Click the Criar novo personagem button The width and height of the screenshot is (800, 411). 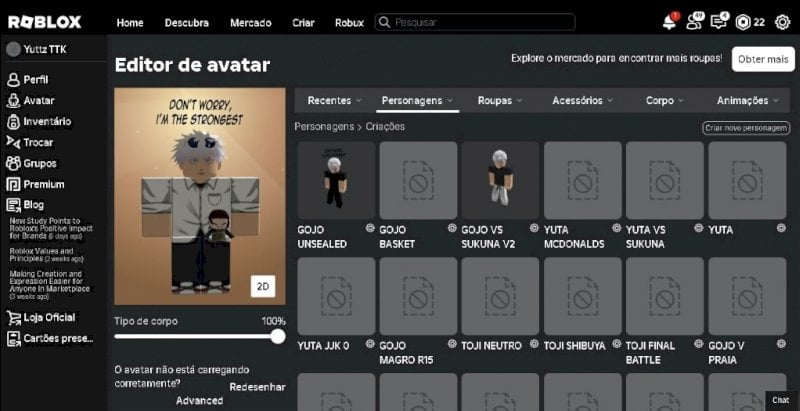[746, 128]
